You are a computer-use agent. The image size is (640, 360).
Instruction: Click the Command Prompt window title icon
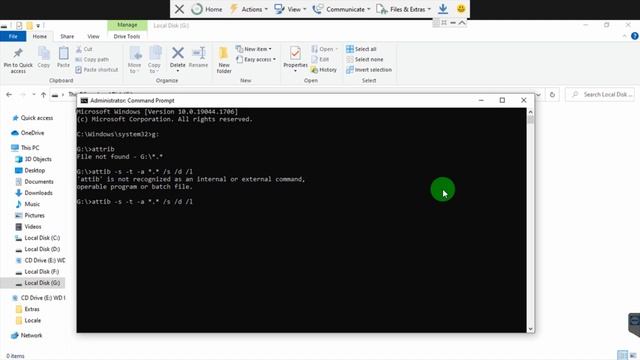(x=84, y=100)
